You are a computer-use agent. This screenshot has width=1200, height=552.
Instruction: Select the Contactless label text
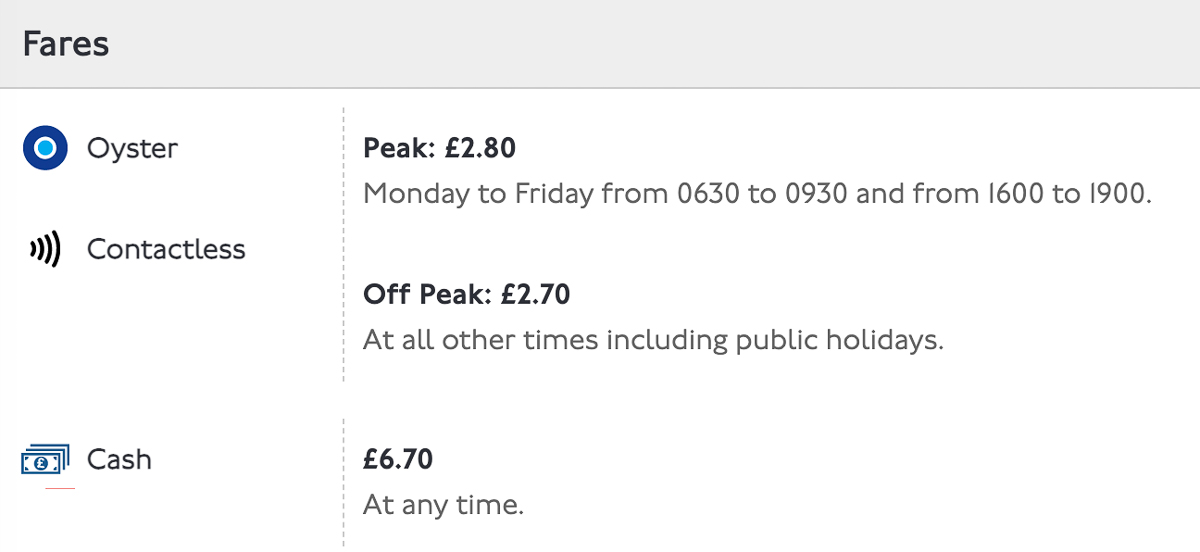166,249
